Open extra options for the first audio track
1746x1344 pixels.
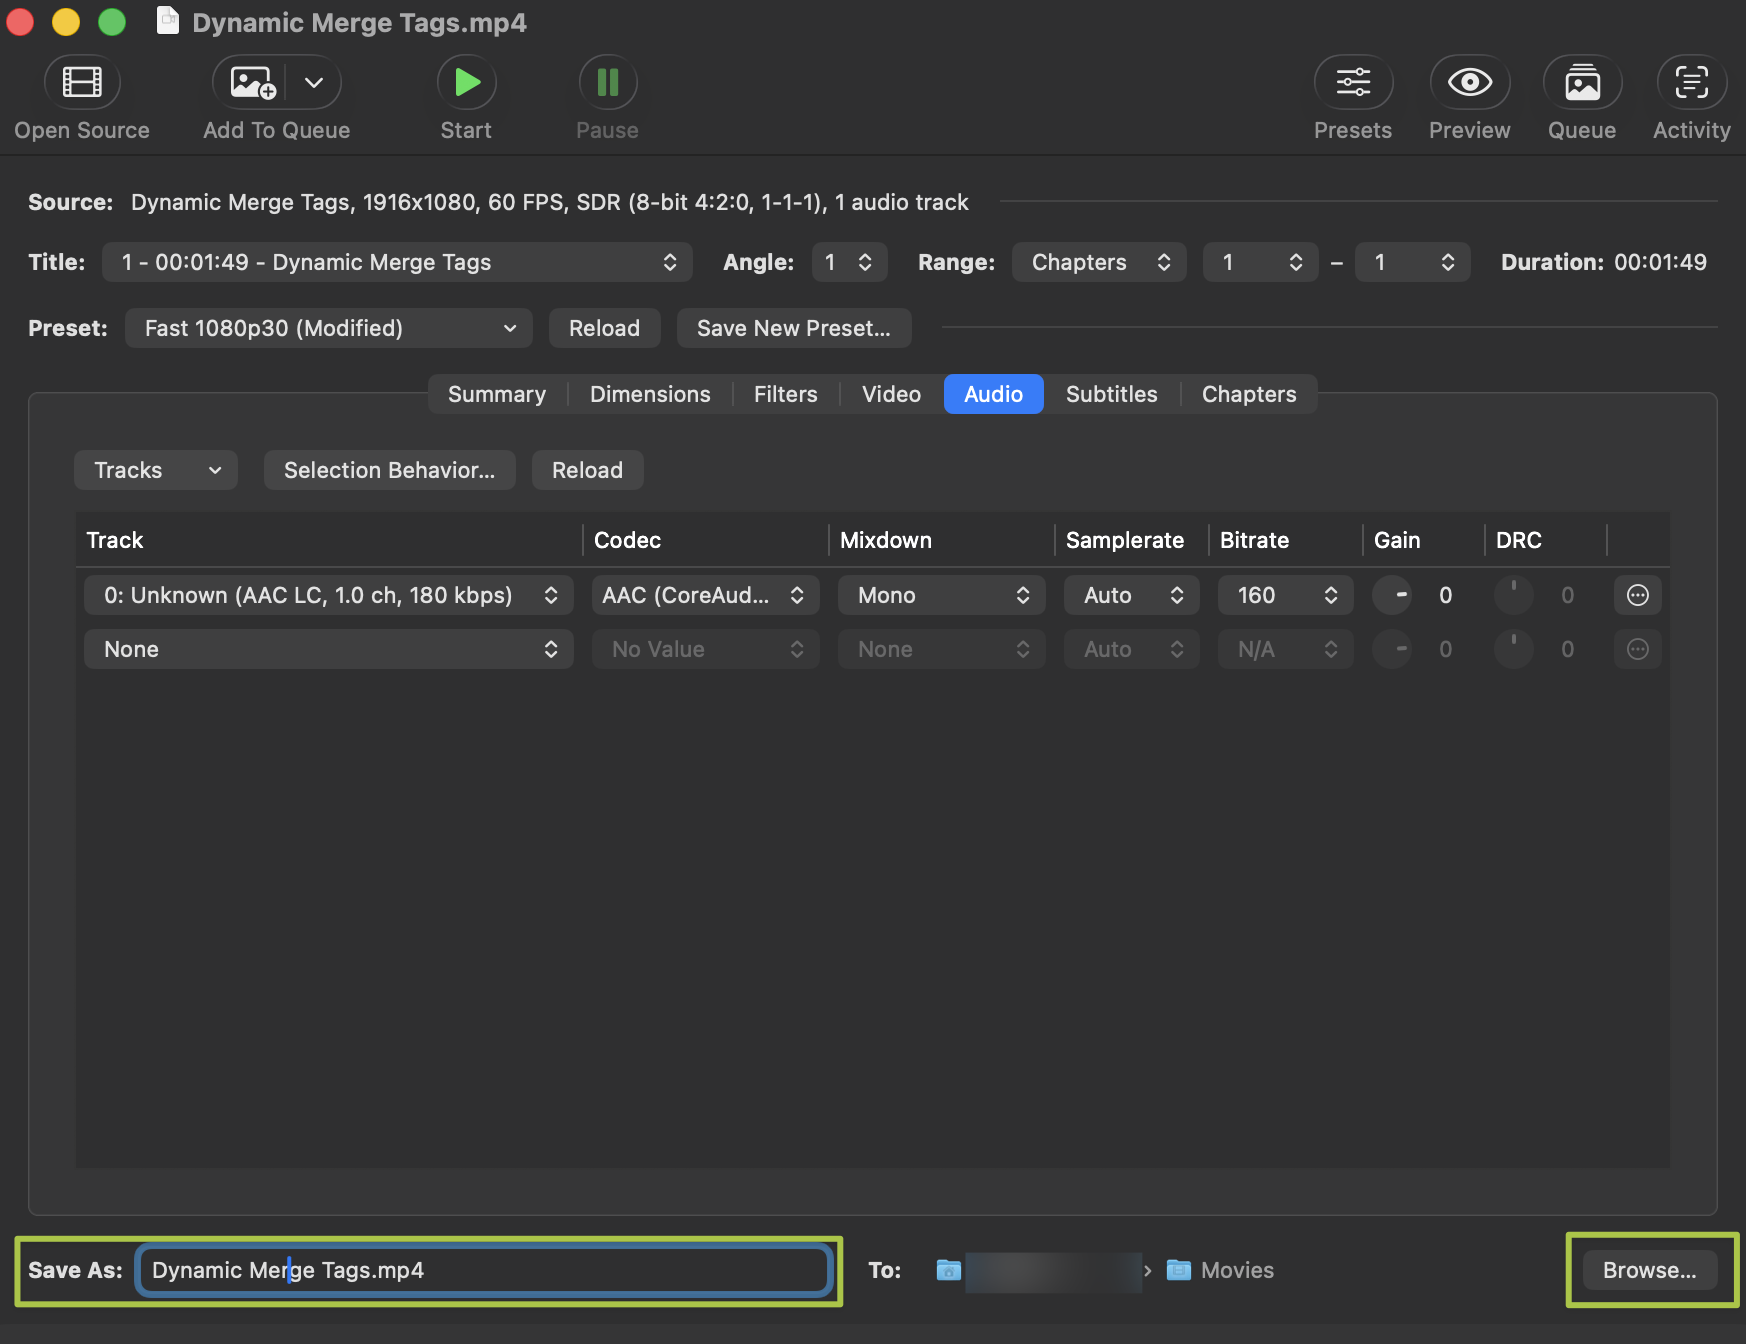1637,595
